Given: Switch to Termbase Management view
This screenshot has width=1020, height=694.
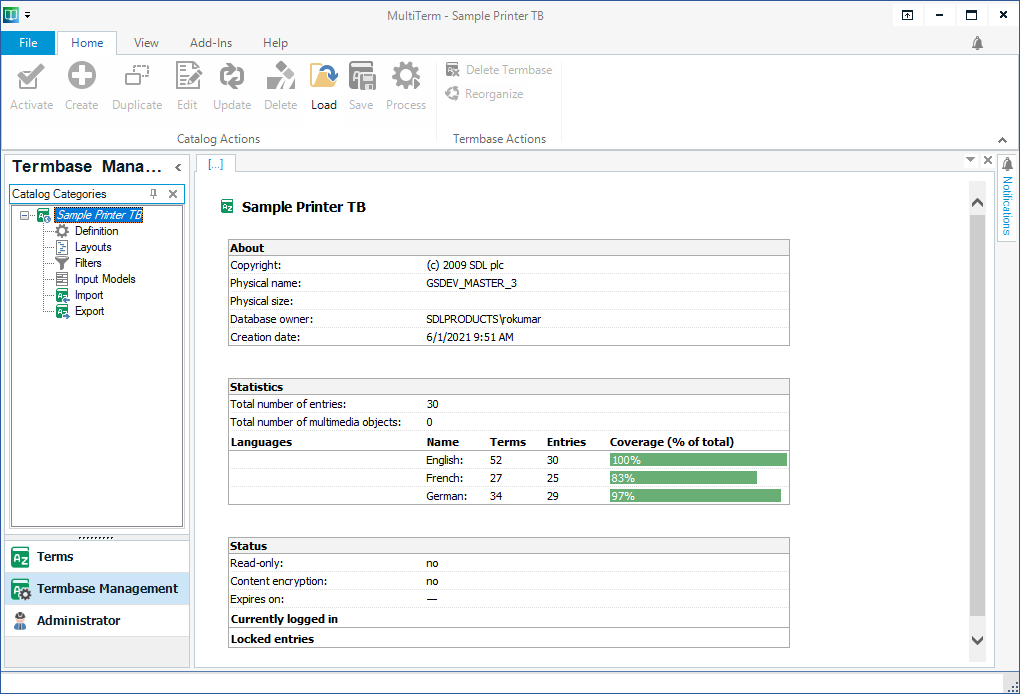Looking at the screenshot, I should pyautogui.click(x=97, y=589).
